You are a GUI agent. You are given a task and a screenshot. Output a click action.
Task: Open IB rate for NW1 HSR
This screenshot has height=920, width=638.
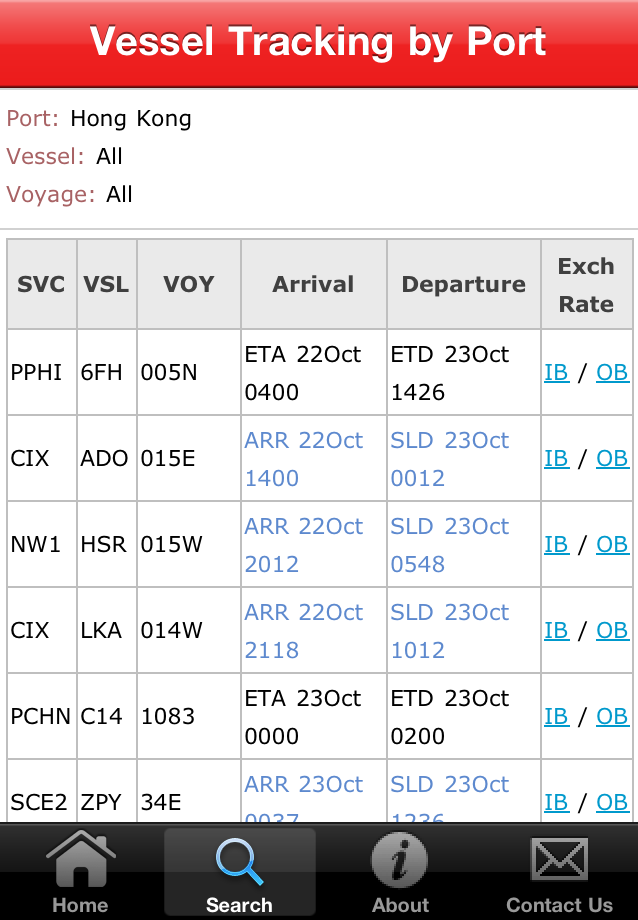pos(557,544)
